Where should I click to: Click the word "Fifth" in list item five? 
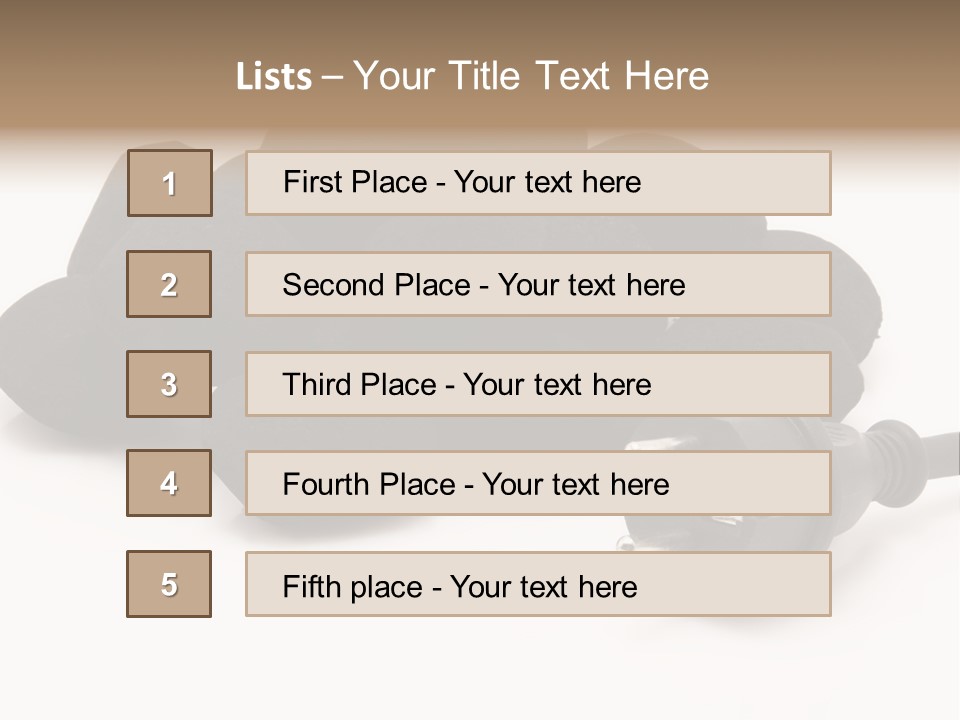pos(312,586)
